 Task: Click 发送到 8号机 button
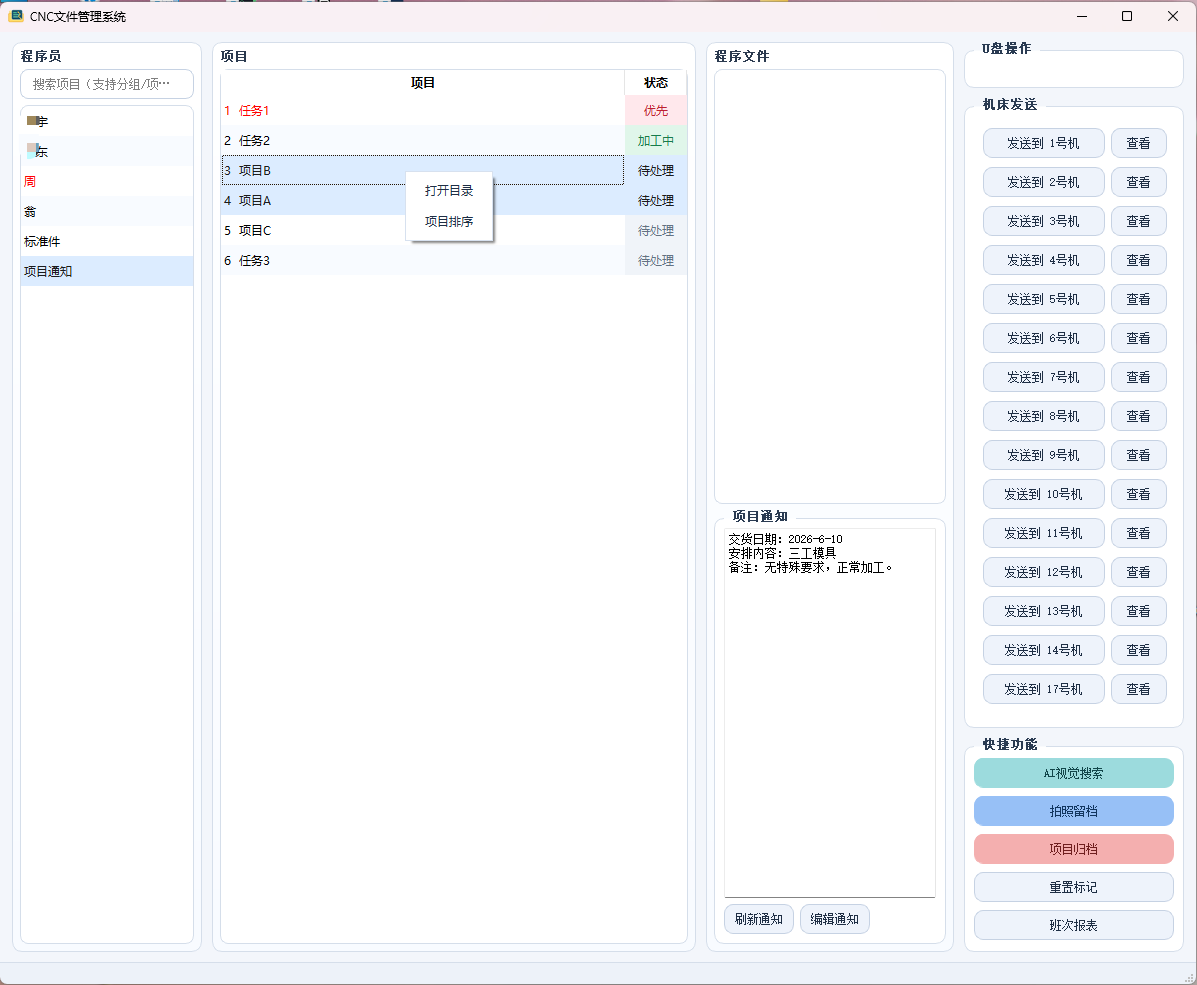point(1044,416)
